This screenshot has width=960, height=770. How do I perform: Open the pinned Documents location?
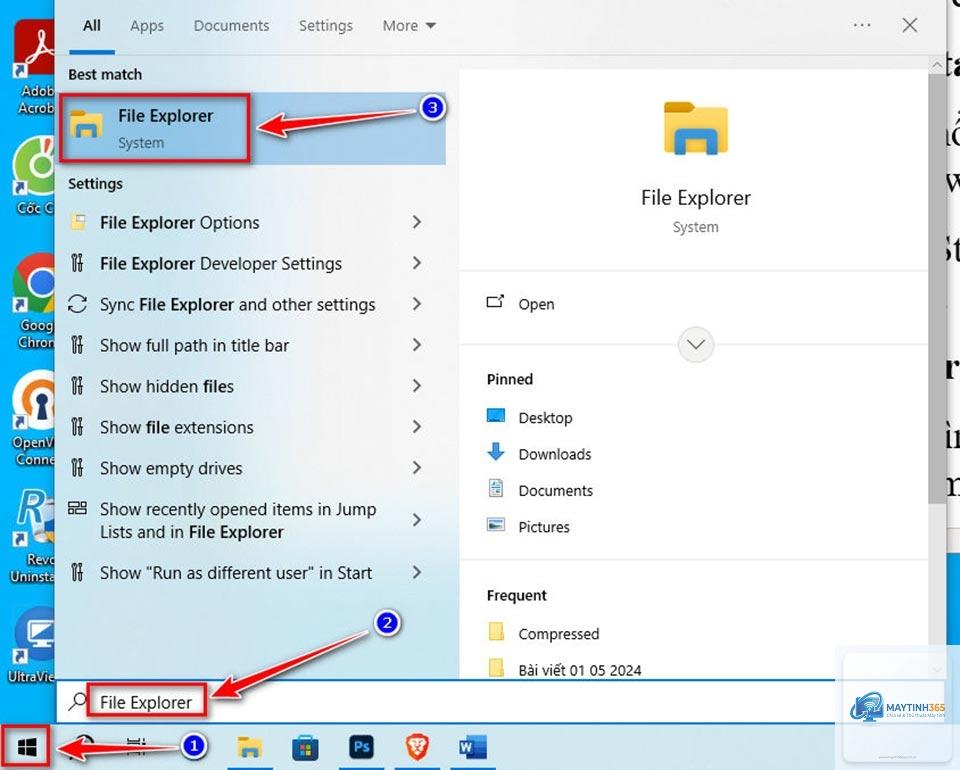[555, 490]
